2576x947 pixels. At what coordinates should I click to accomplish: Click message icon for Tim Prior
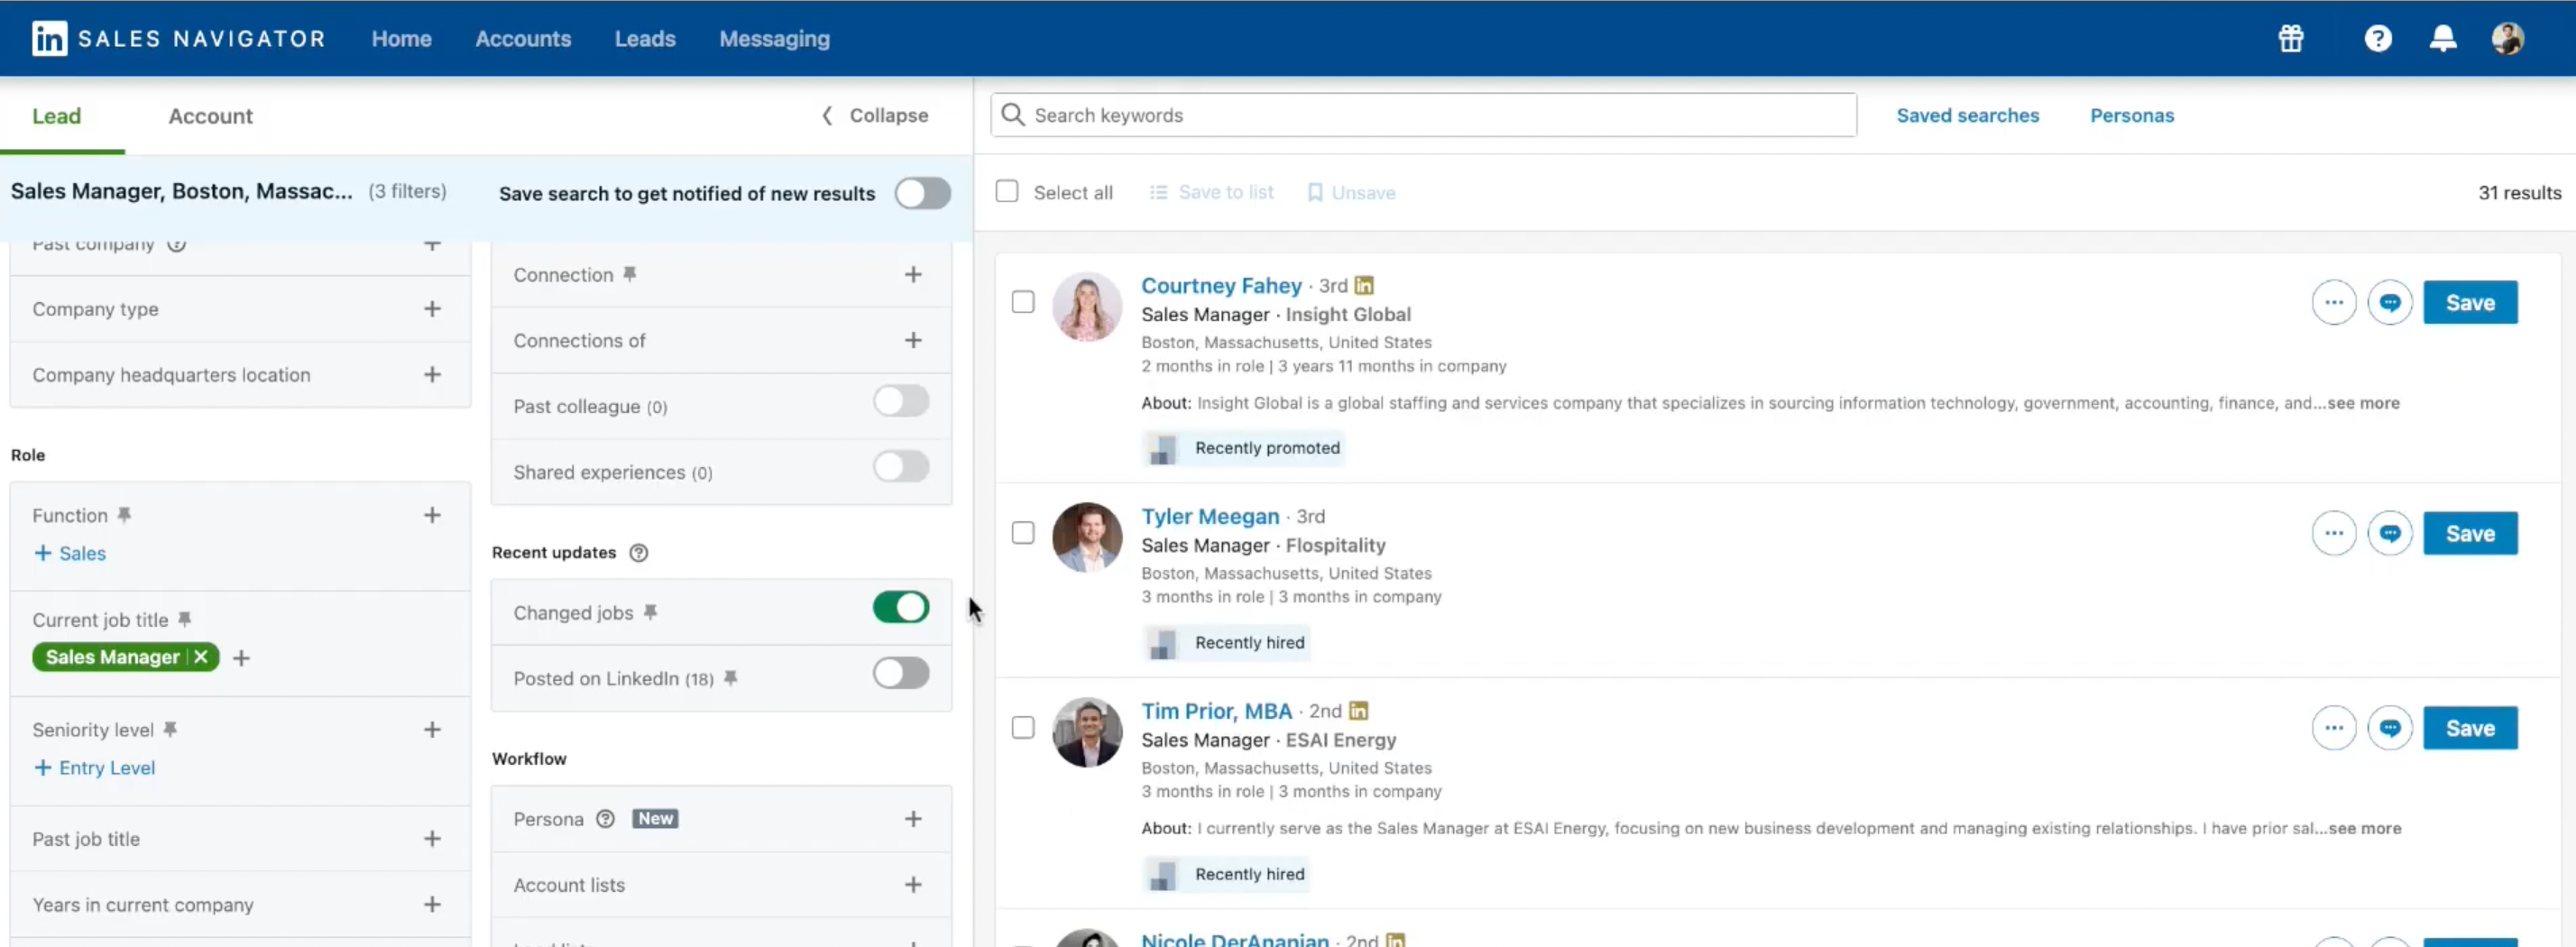tap(2389, 729)
